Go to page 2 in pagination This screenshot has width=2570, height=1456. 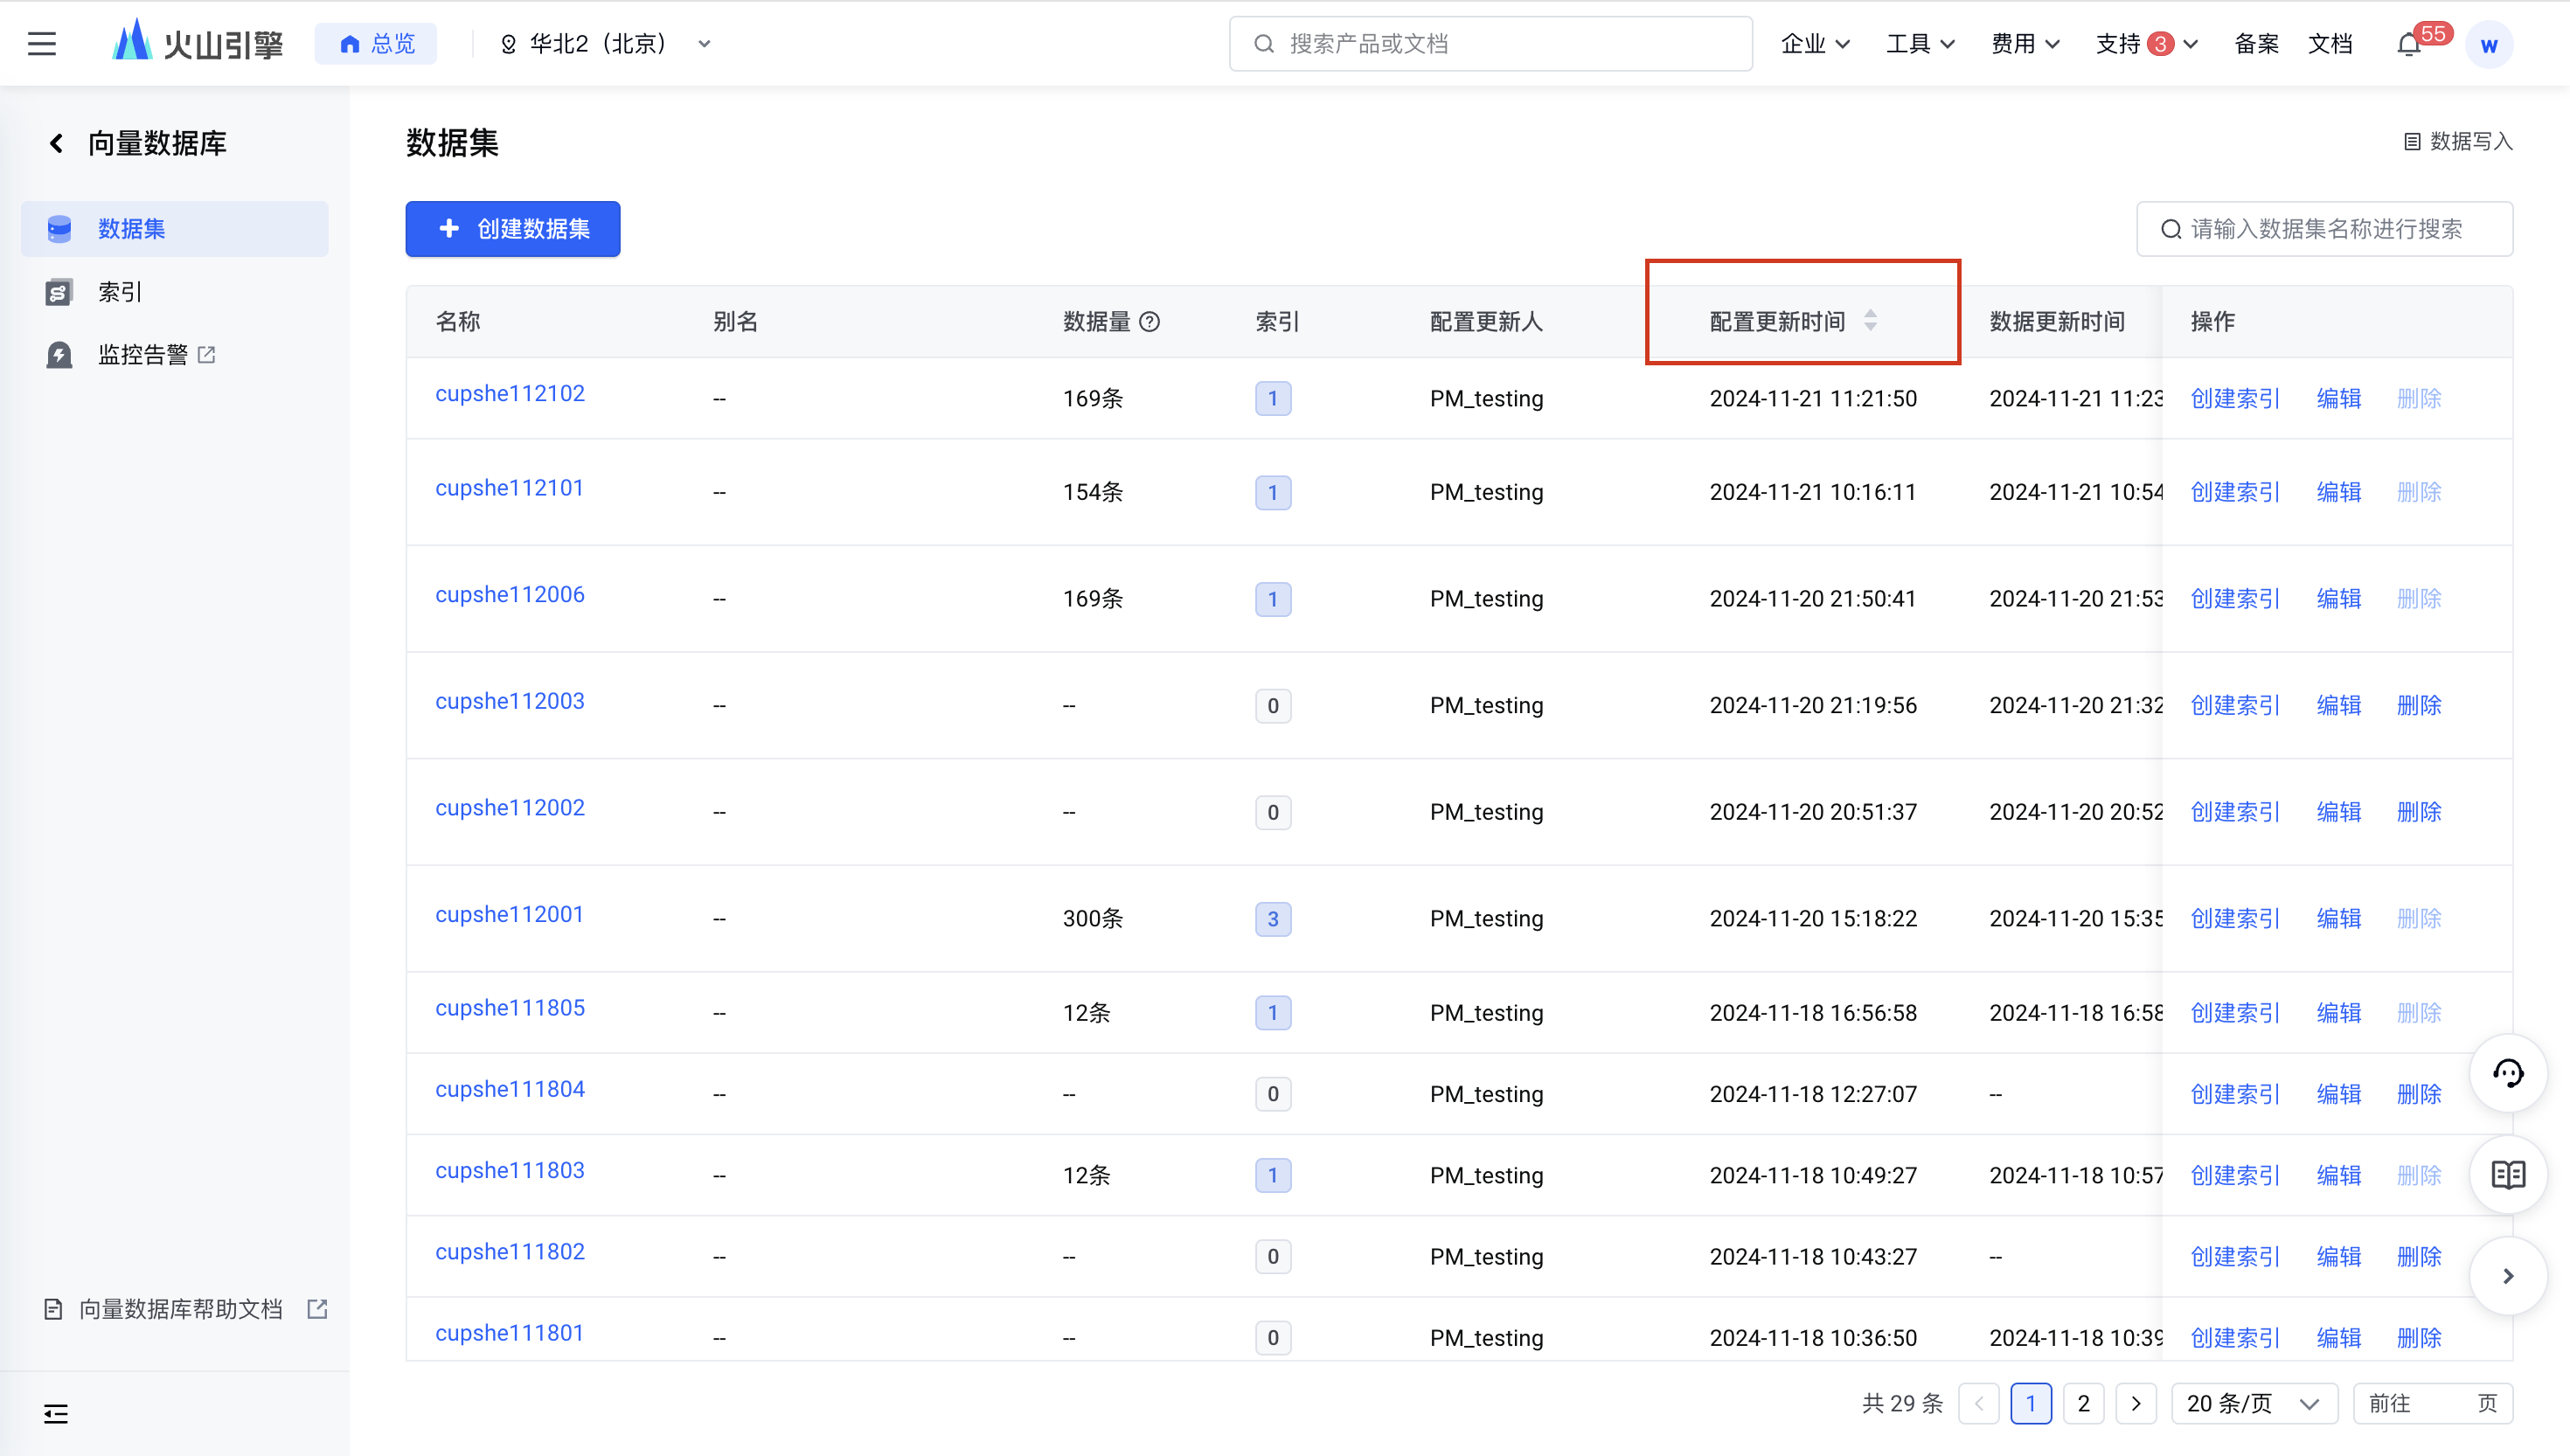click(2083, 1403)
